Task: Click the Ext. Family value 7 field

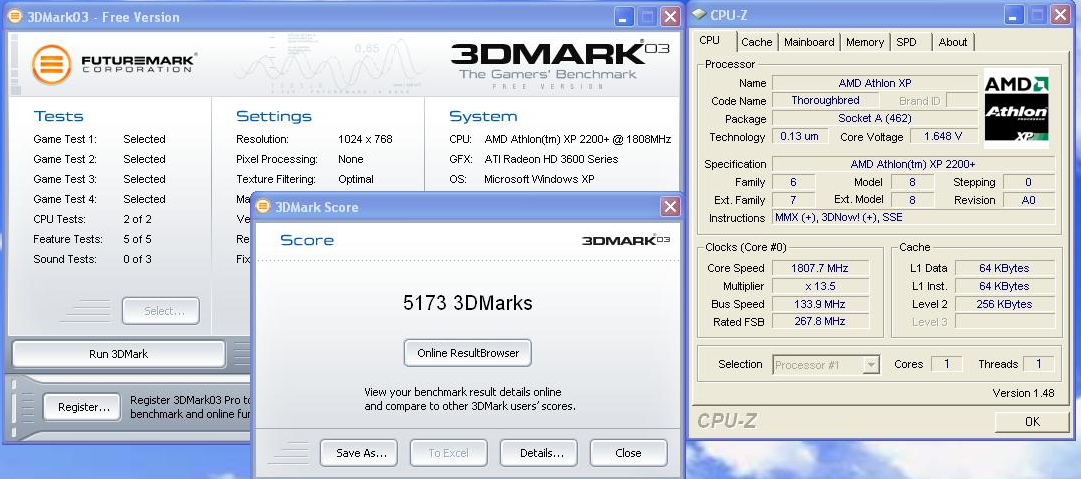Action: [x=793, y=200]
